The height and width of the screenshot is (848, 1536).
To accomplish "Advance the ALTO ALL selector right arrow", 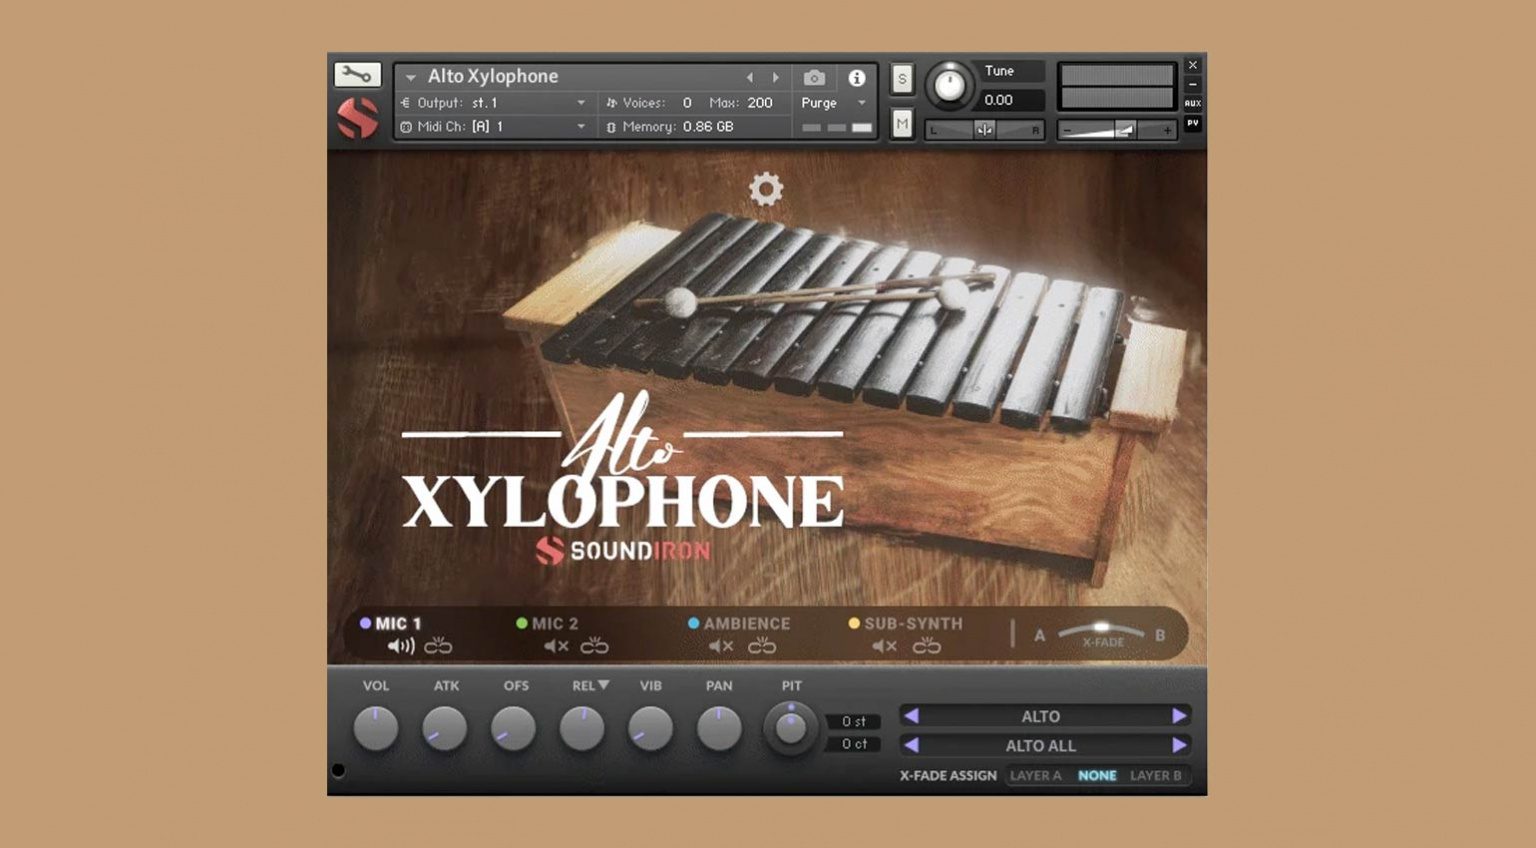I will pyautogui.click(x=1180, y=745).
